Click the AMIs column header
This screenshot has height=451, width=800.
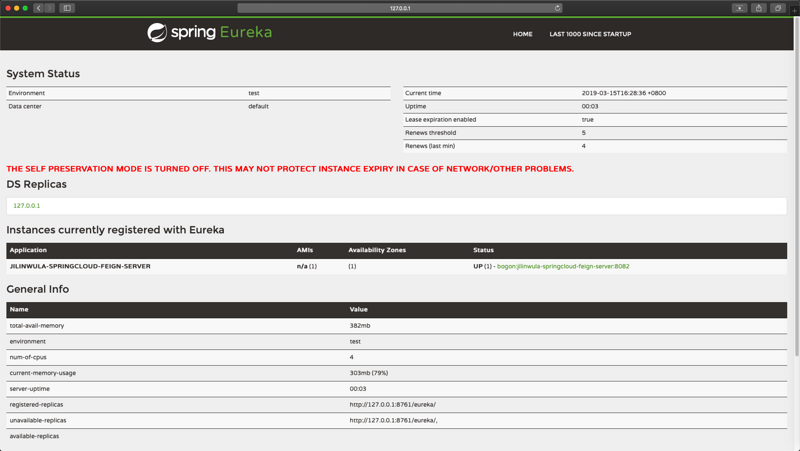point(305,250)
